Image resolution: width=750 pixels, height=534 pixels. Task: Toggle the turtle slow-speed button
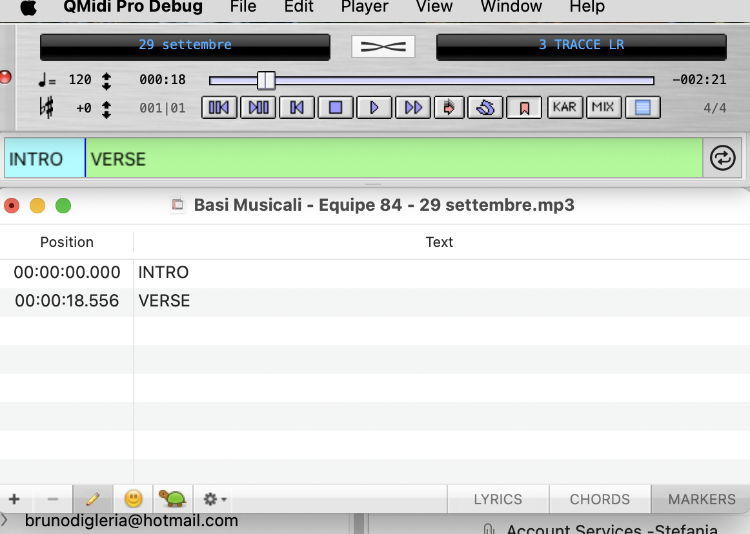click(x=174, y=498)
